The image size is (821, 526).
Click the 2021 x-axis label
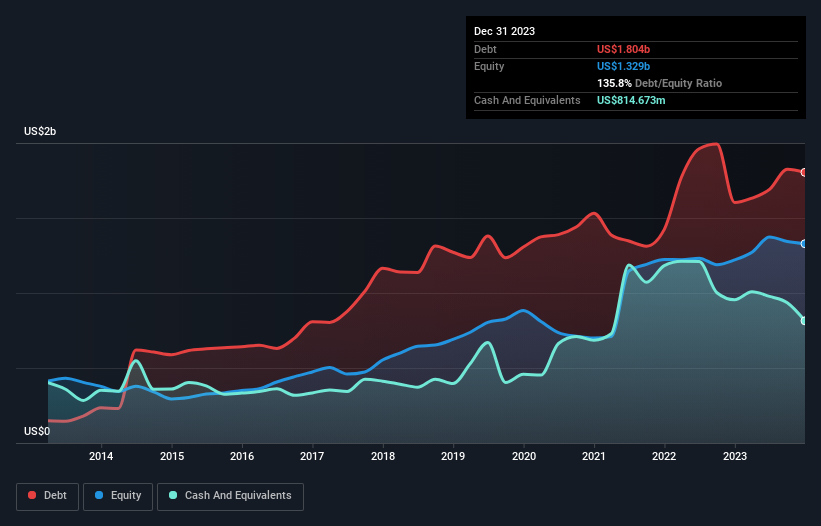point(594,456)
